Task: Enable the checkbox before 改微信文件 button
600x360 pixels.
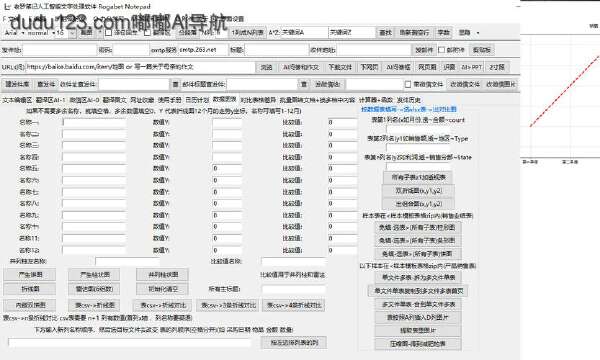Action: (x=408, y=84)
